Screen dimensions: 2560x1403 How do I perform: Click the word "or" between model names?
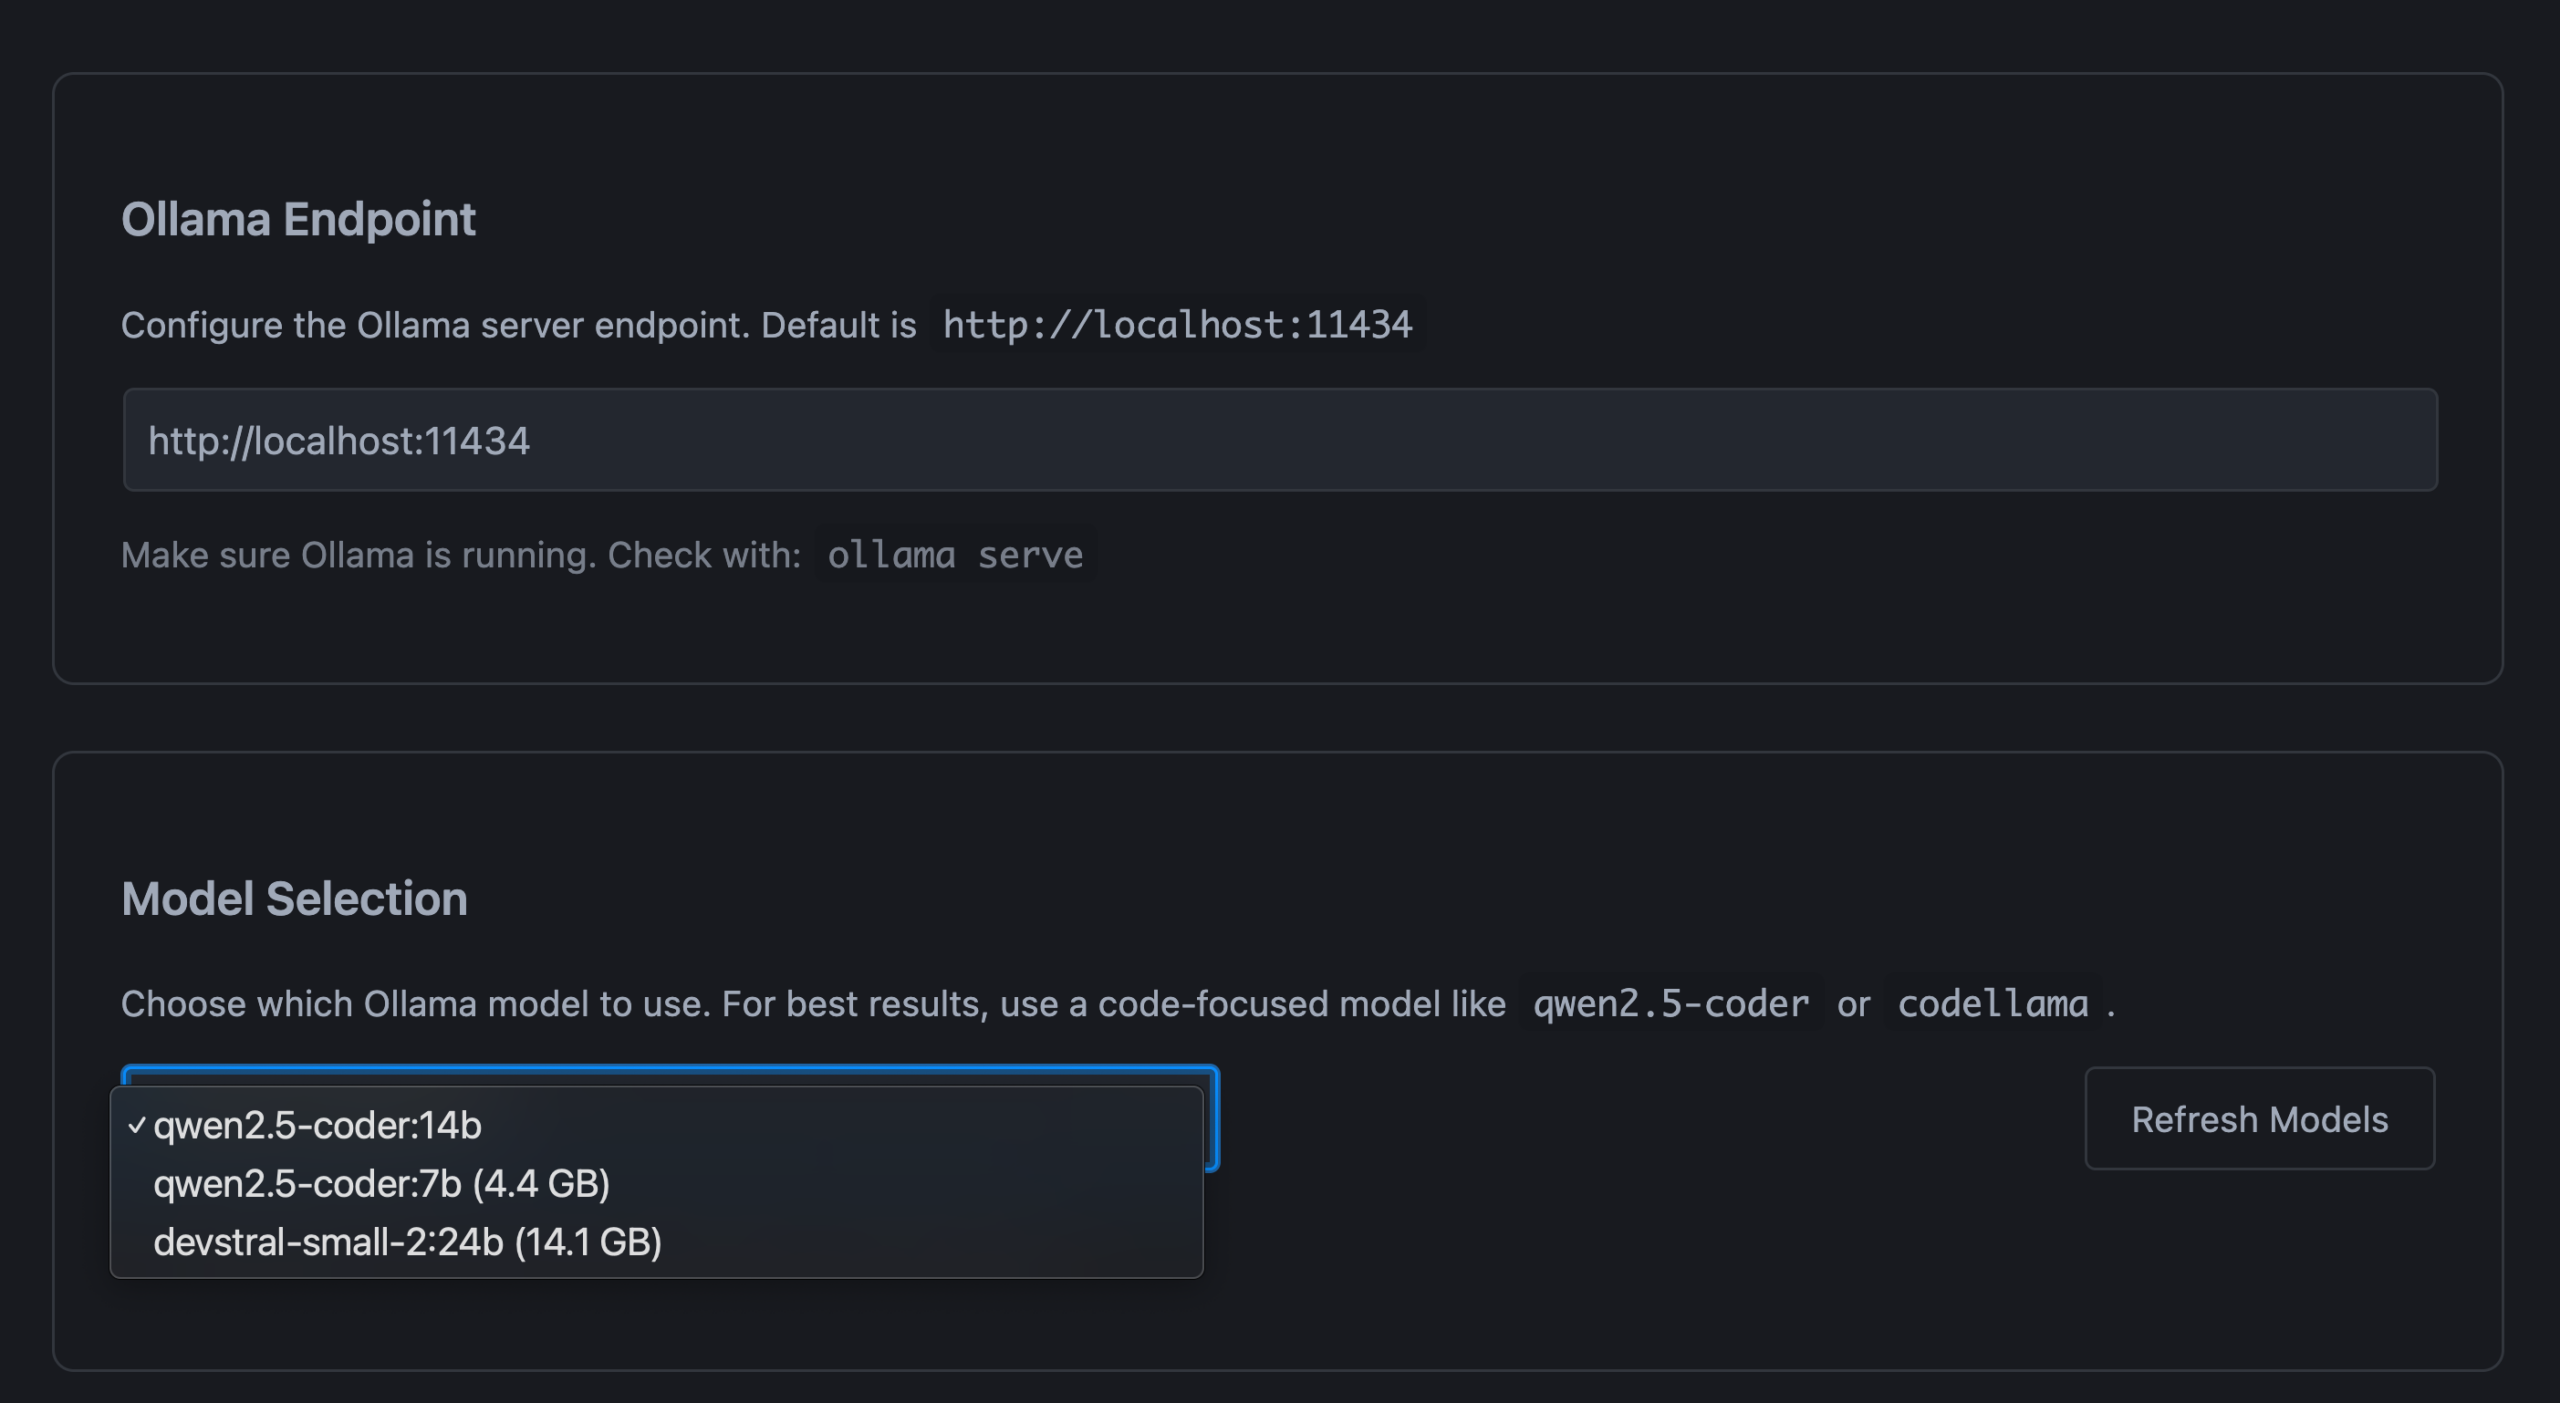click(x=1853, y=1004)
